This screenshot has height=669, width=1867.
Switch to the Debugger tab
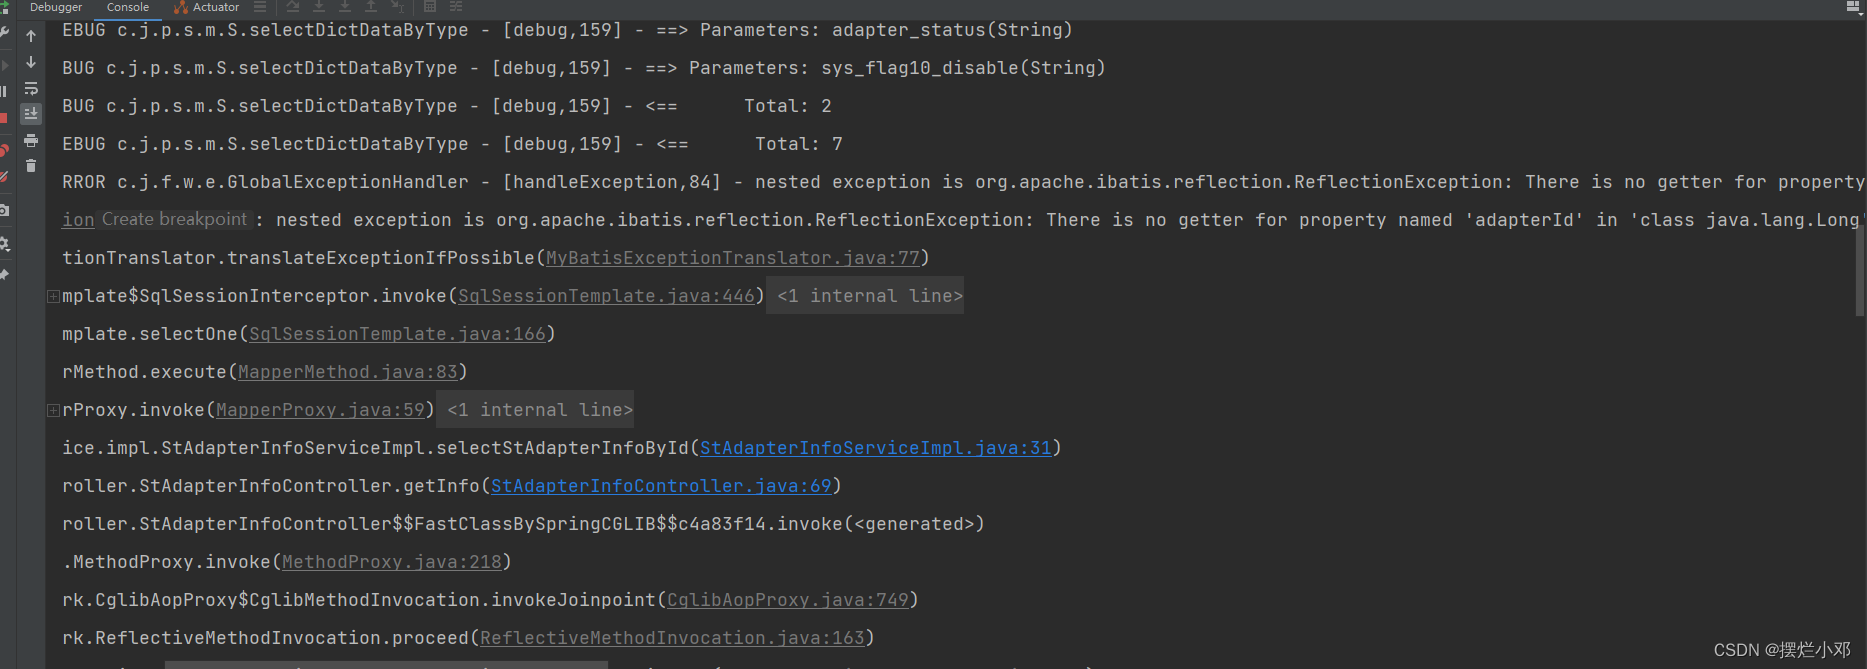(x=55, y=7)
